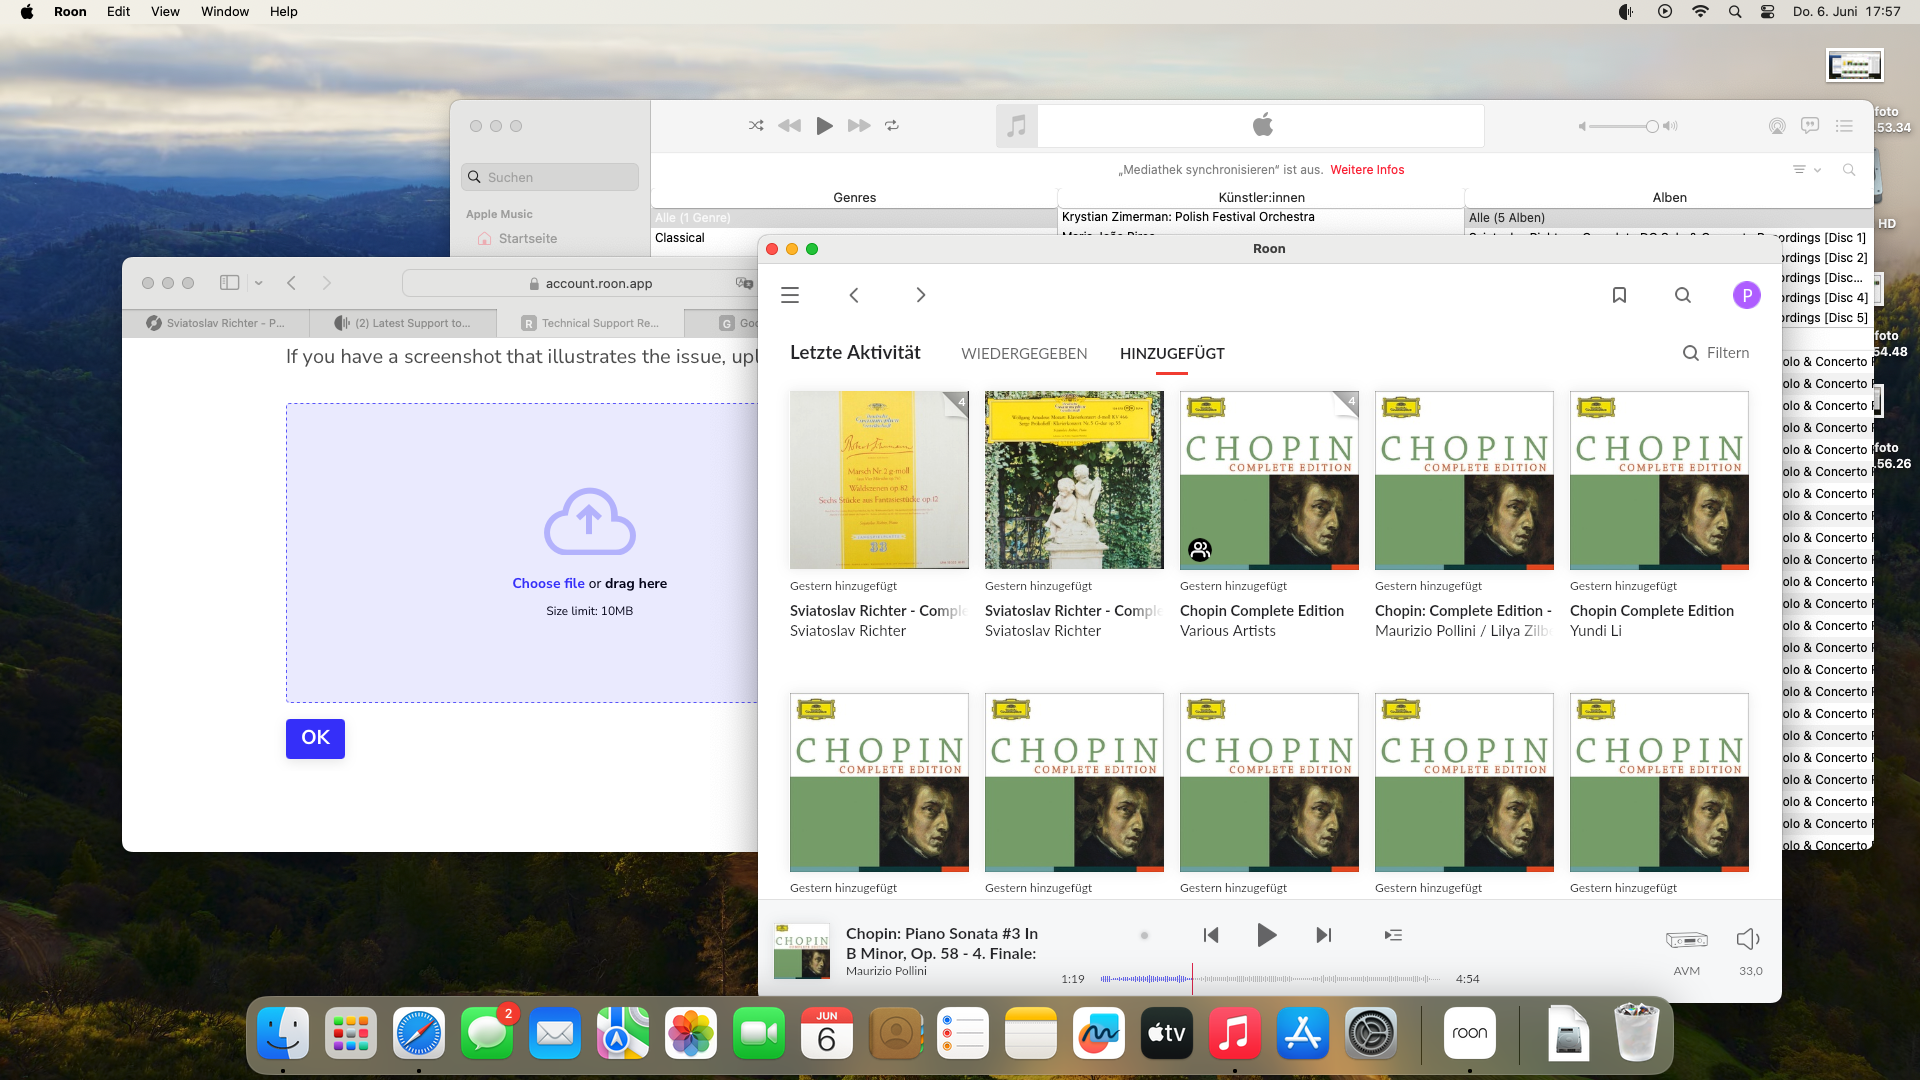Switch to Technical Support Re... Safari tab

591,323
